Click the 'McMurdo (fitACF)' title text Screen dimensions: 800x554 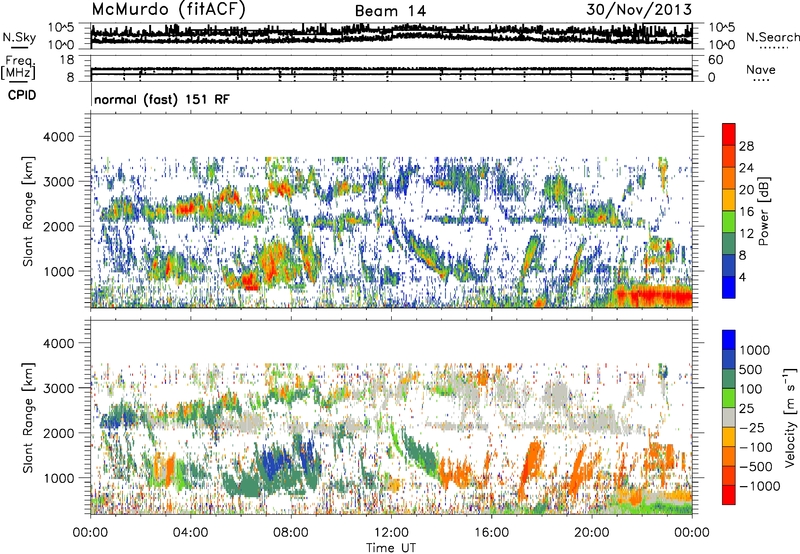coord(168,10)
